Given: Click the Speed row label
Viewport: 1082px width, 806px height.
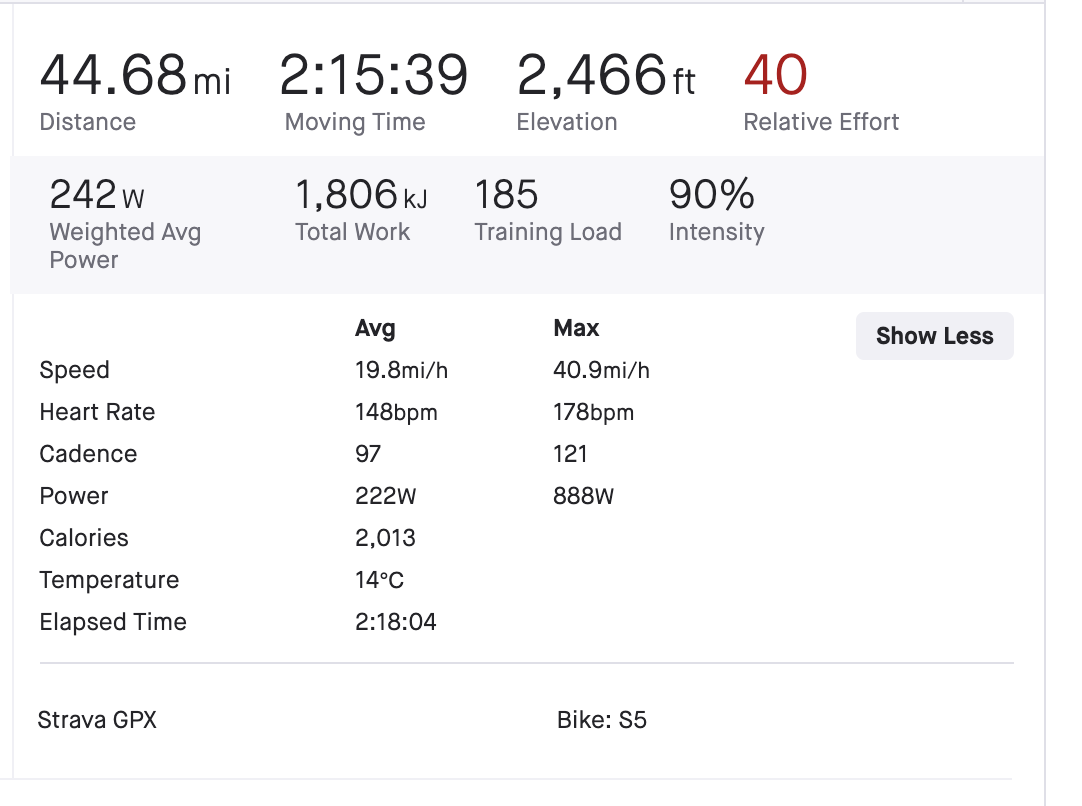Looking at the screenshot, I should (74, 370).
